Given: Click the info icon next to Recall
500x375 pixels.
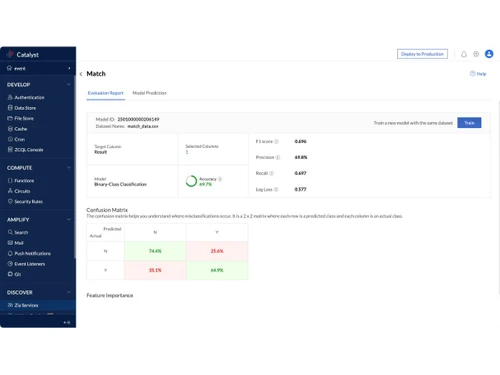Looking at the screenshot, I should point(271,173).
